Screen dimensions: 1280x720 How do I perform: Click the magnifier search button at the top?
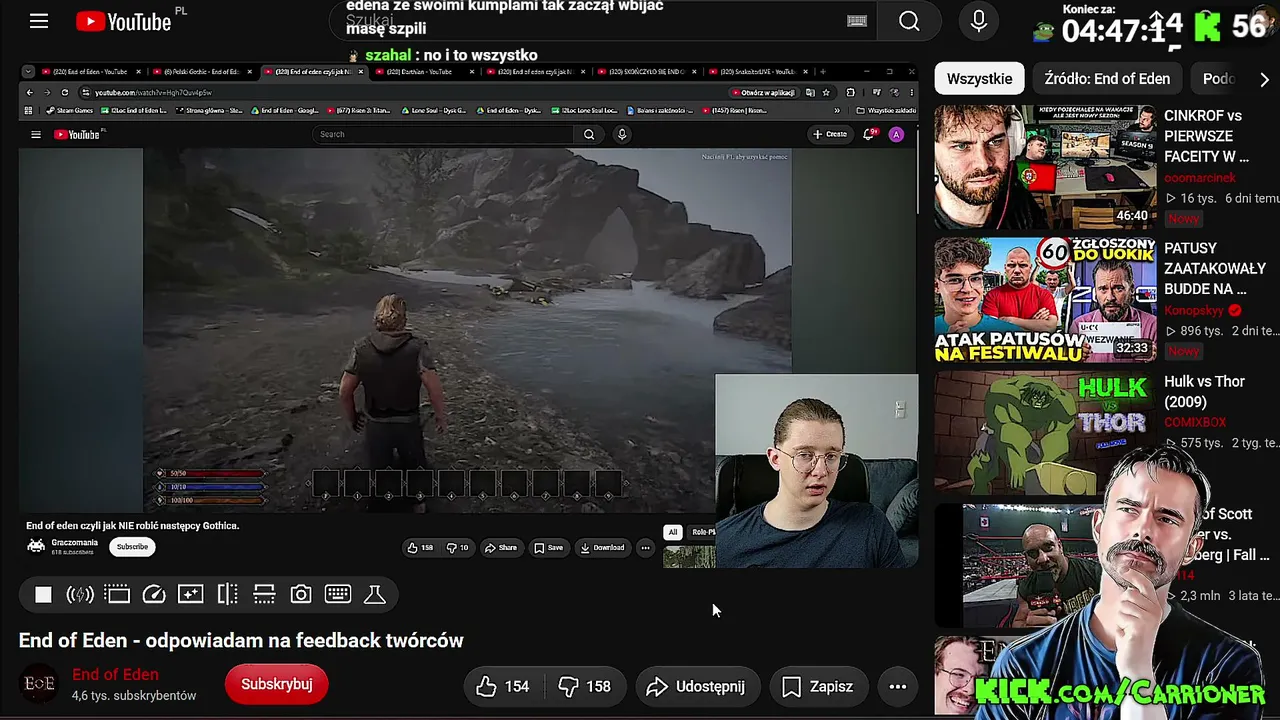(909, 21)
